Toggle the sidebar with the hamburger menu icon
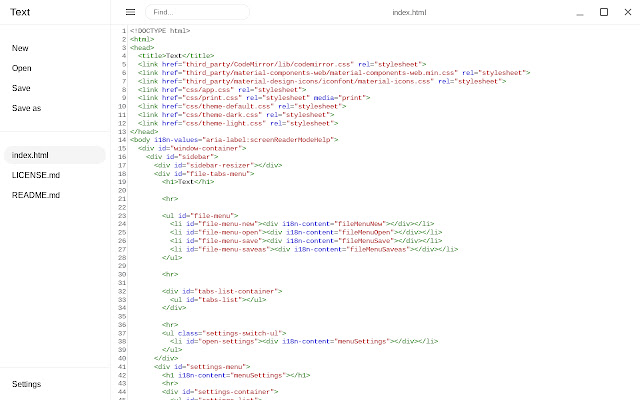Image resolution: width=640 pixels, height=400 pixels. click(130, 12)
